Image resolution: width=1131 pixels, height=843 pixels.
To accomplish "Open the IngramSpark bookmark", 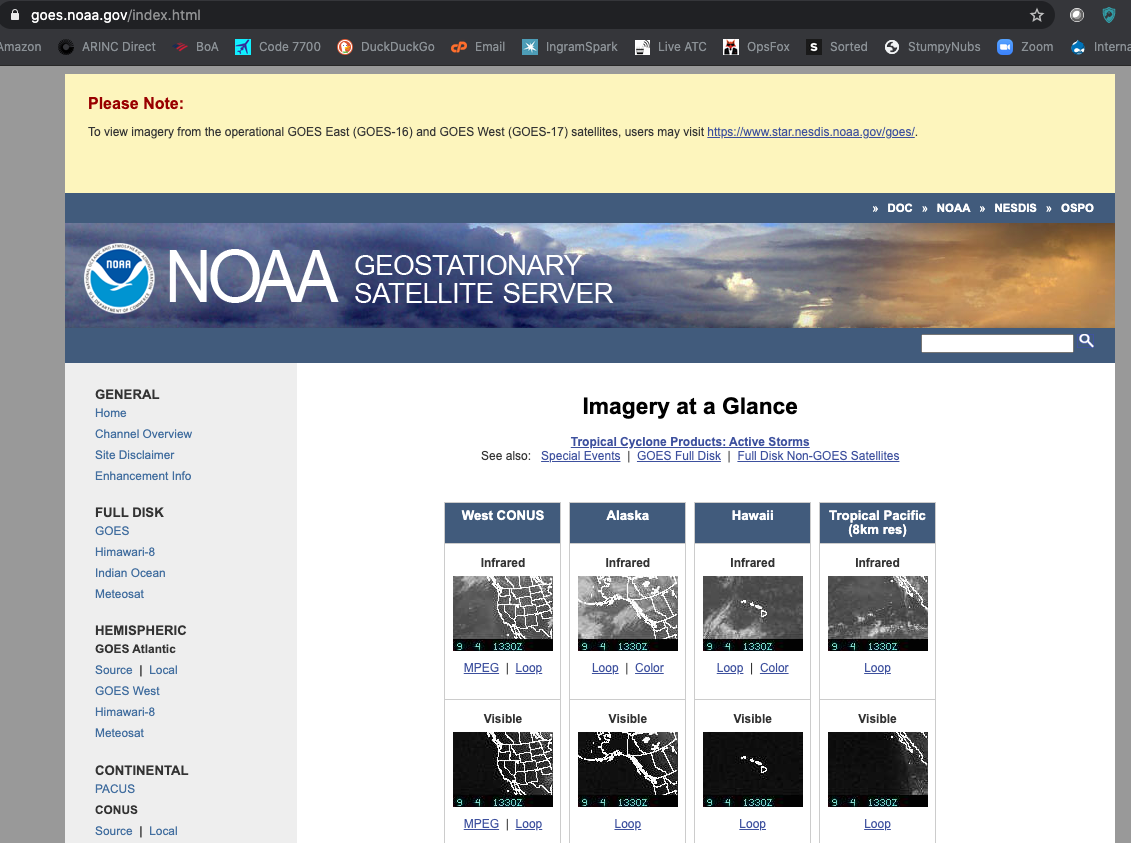I will [570, 47].
